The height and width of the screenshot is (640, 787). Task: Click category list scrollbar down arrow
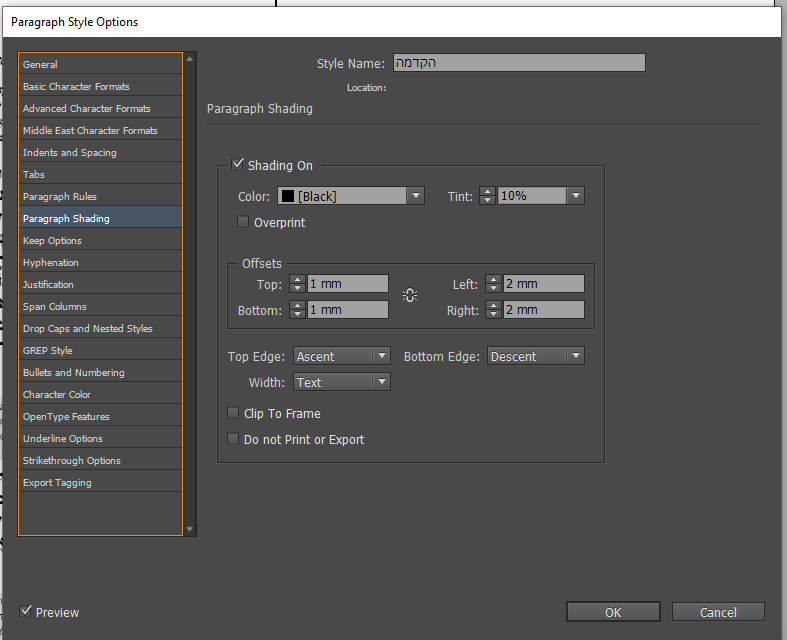tap(190, 529)
